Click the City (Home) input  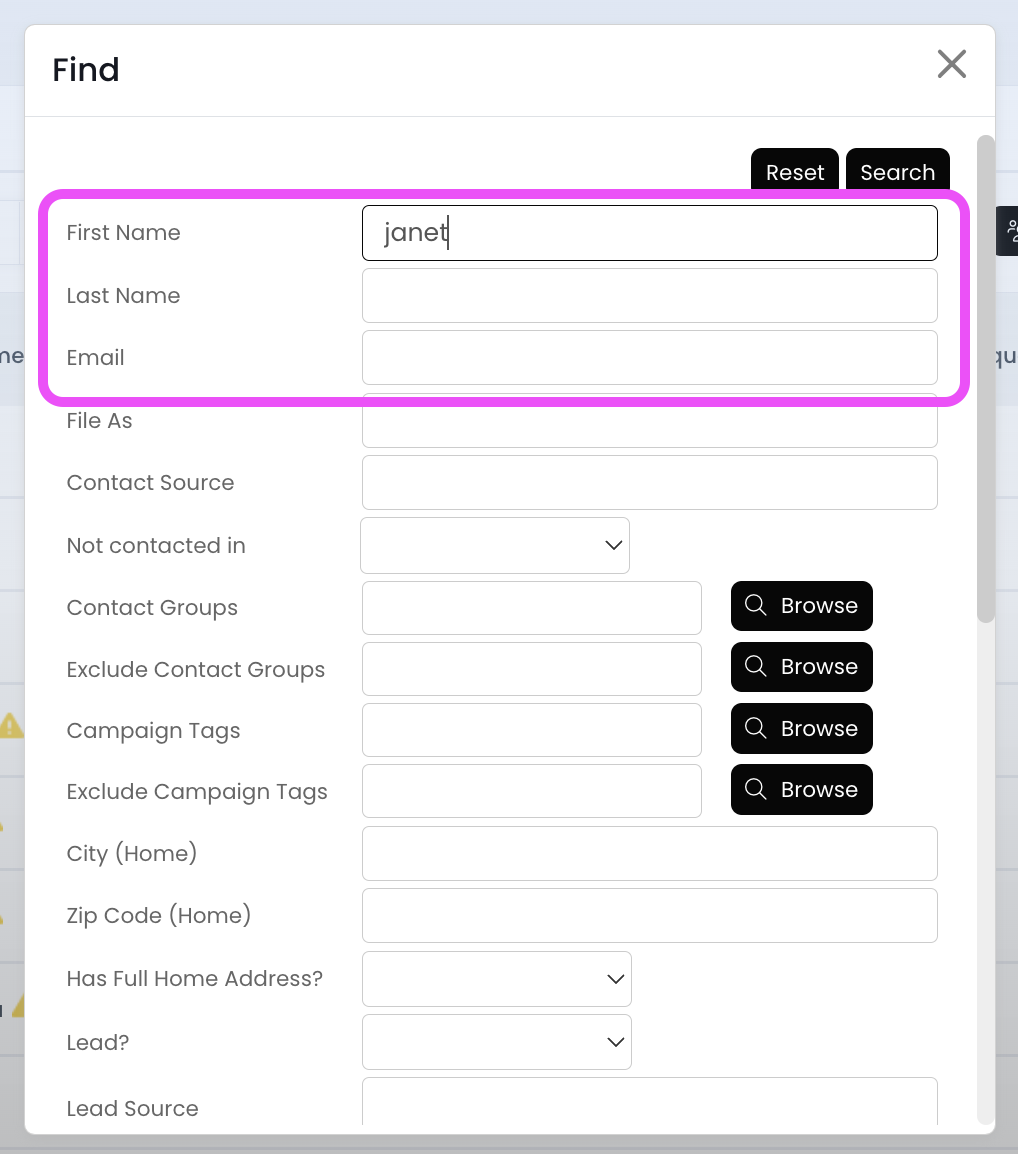click(649, 853)
